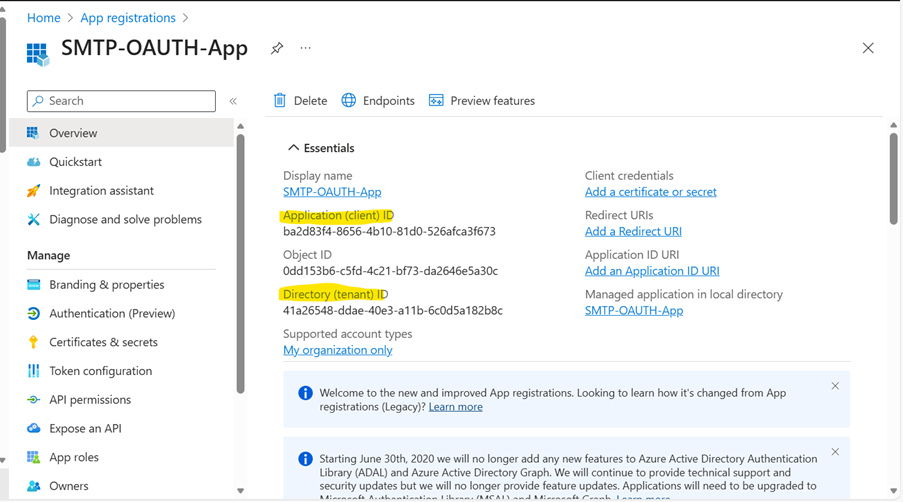The width and height of the screenshot is (903, 502).
Task: Click the Certificates & secrets key icon
Action: 33,342
